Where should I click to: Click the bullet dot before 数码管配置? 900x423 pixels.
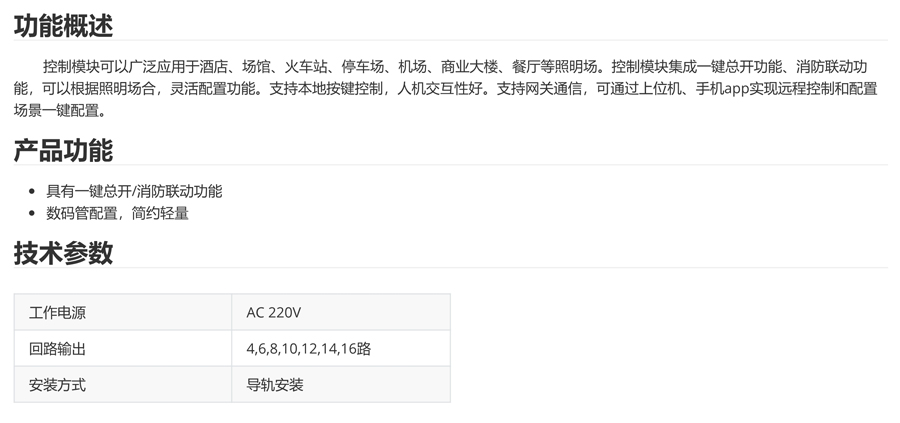point(37,213)
